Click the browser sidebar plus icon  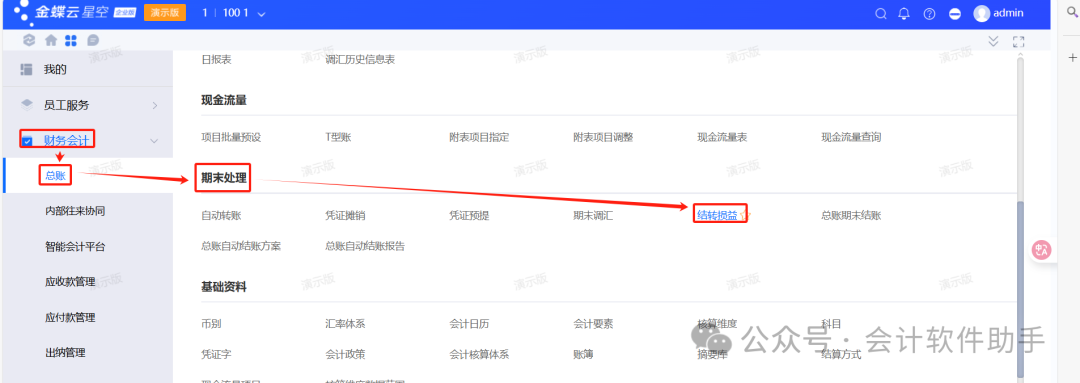[x=1072, y=57]
